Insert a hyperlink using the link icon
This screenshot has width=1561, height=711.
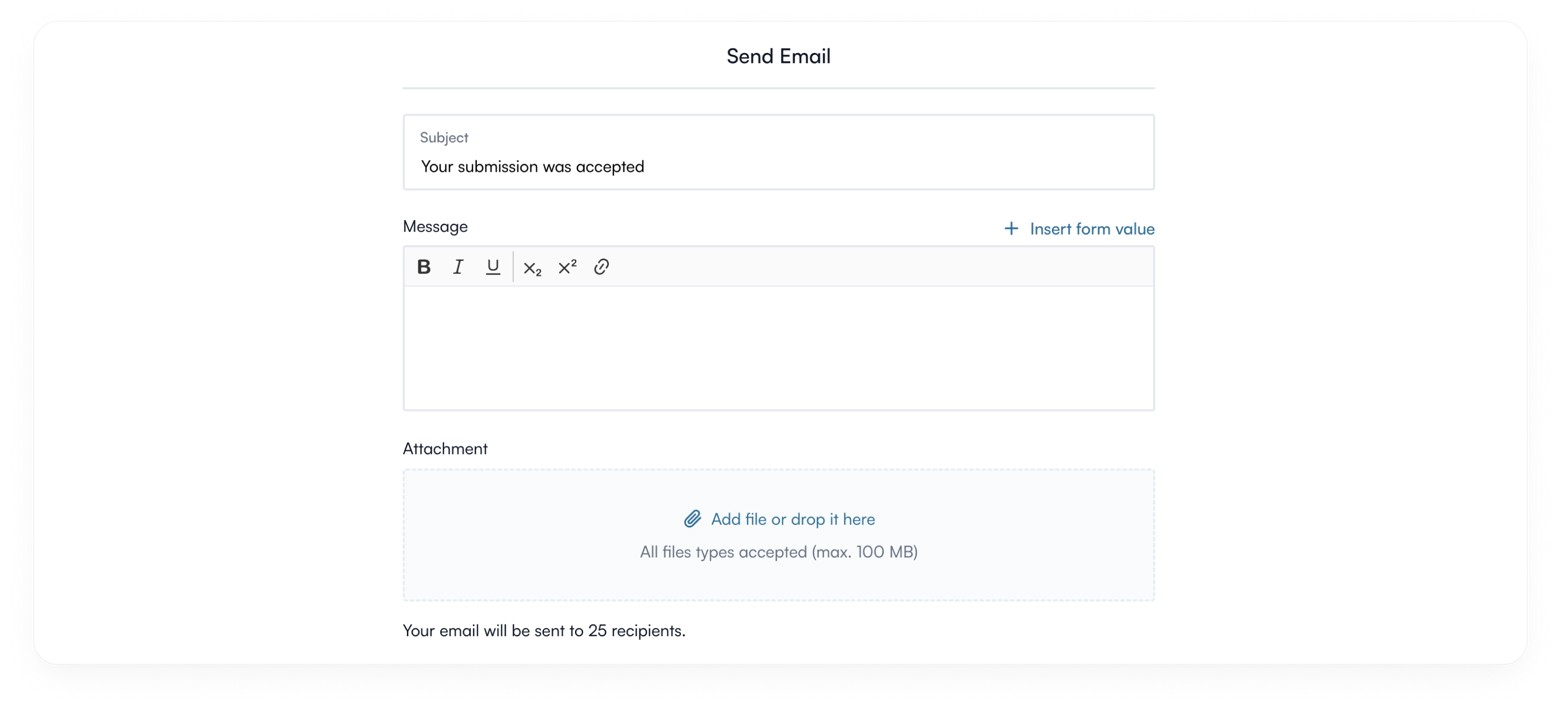pyautogui.click(x=601, y=267)
